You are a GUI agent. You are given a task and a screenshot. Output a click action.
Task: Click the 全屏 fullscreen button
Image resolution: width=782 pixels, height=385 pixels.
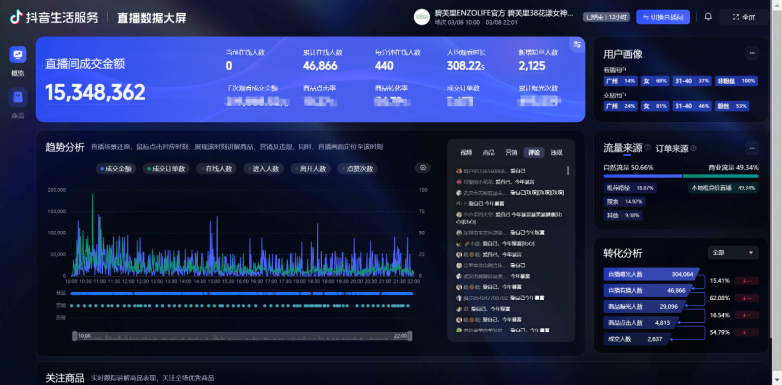pyautogui.click(x=744, y=17)
